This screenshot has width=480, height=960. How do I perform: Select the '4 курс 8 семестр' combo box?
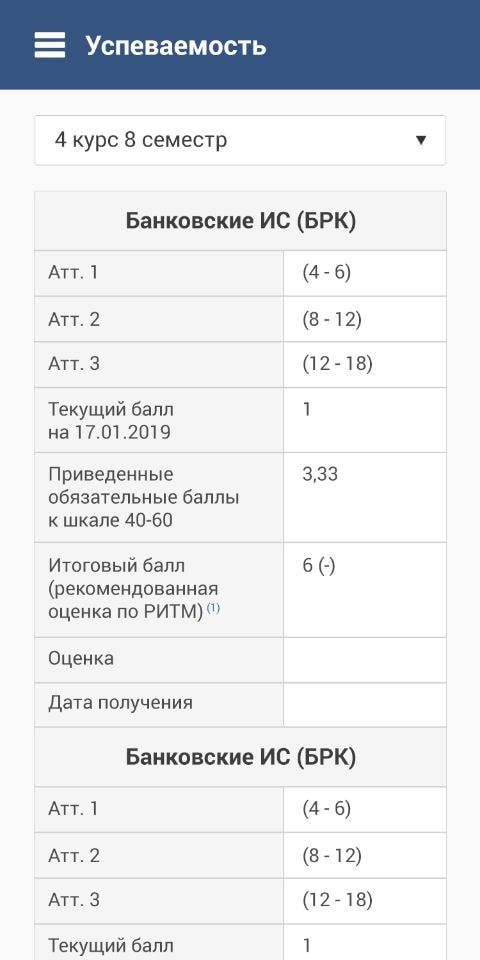[240, 140]
